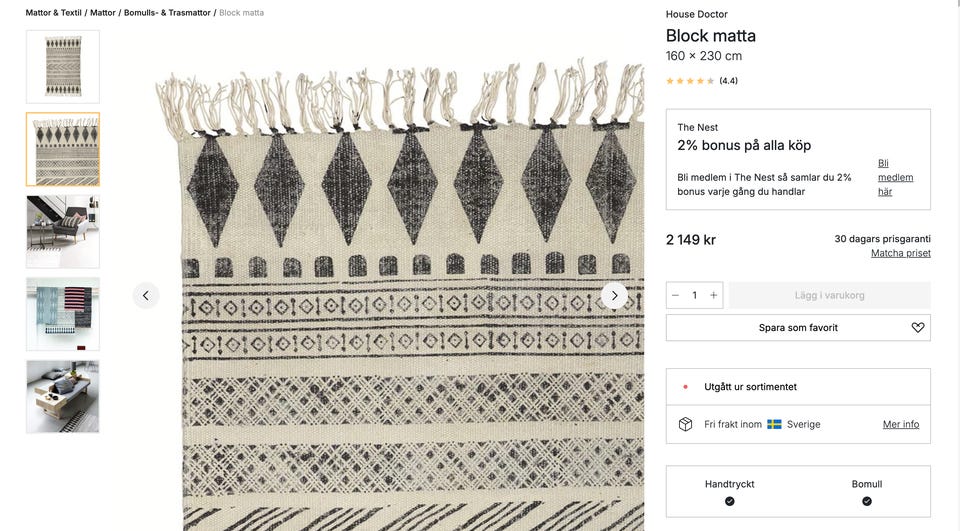960x531 pixels.
Task: Click the plus quantity icon
Action: pos(714,295)
